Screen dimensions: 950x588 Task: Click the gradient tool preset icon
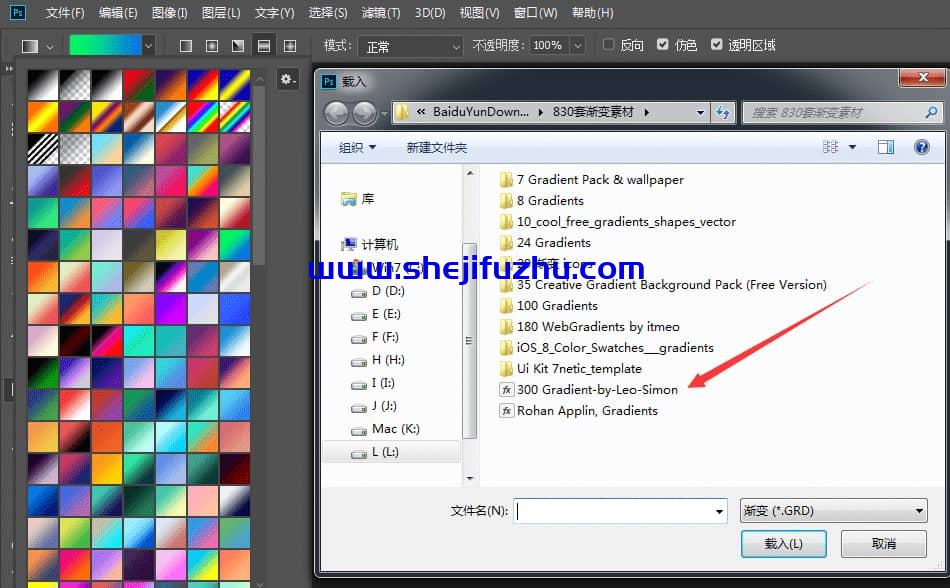[x=29, y=46]
